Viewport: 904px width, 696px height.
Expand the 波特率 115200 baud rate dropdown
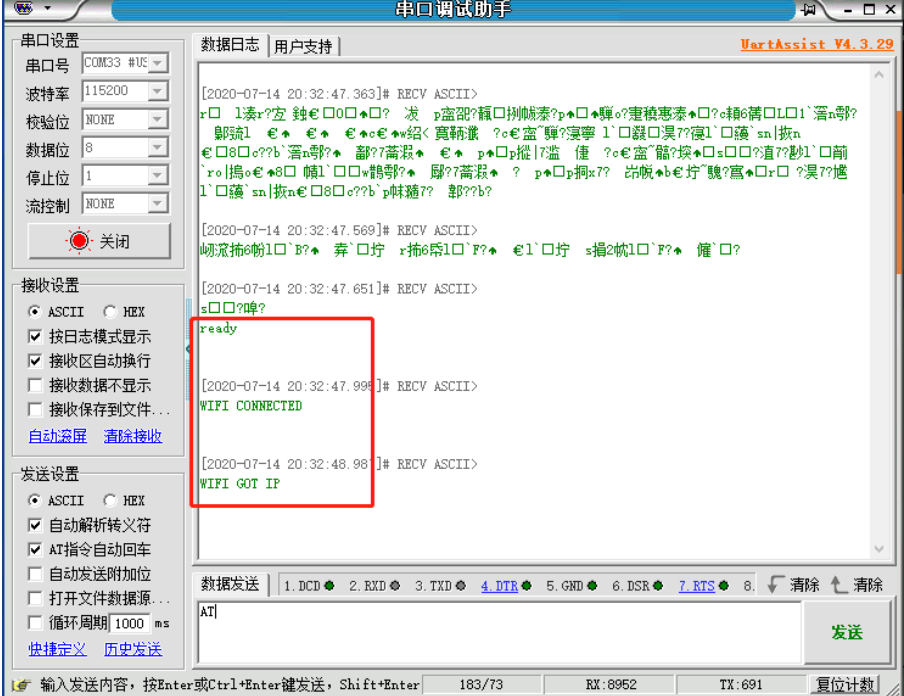157,91
